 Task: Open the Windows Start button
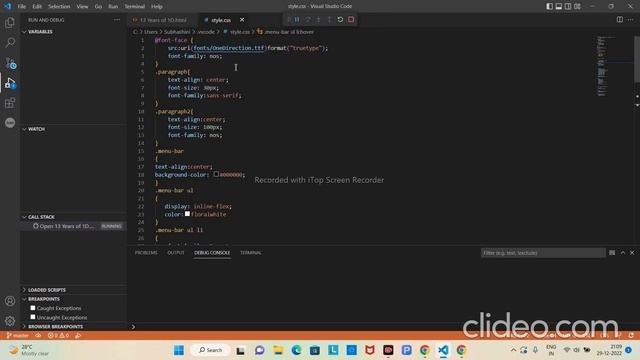(x=179, y=350)
